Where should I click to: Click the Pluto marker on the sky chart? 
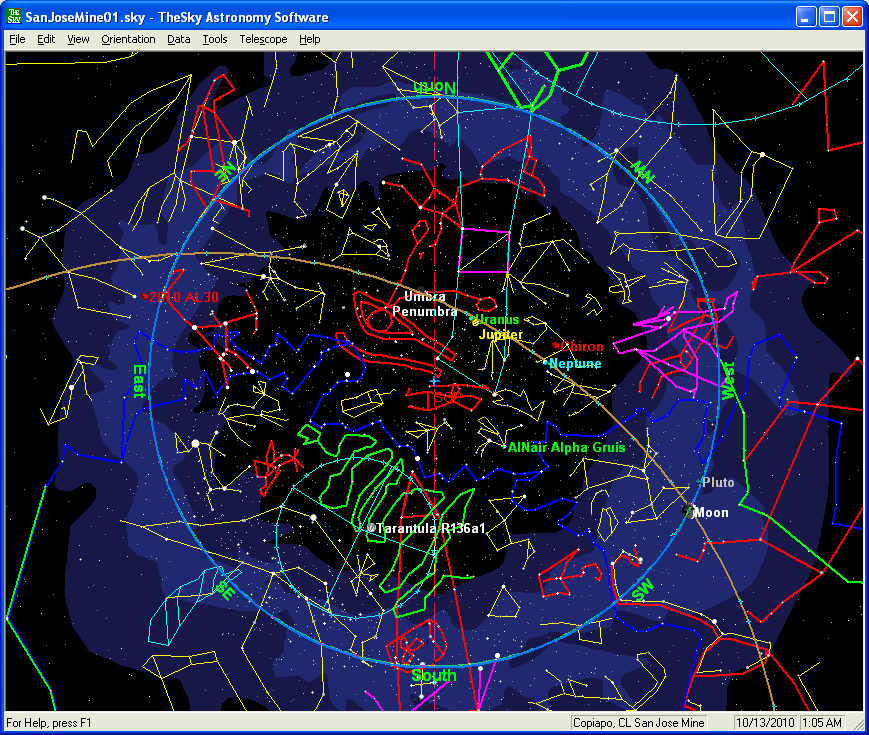tap(700, 483)
